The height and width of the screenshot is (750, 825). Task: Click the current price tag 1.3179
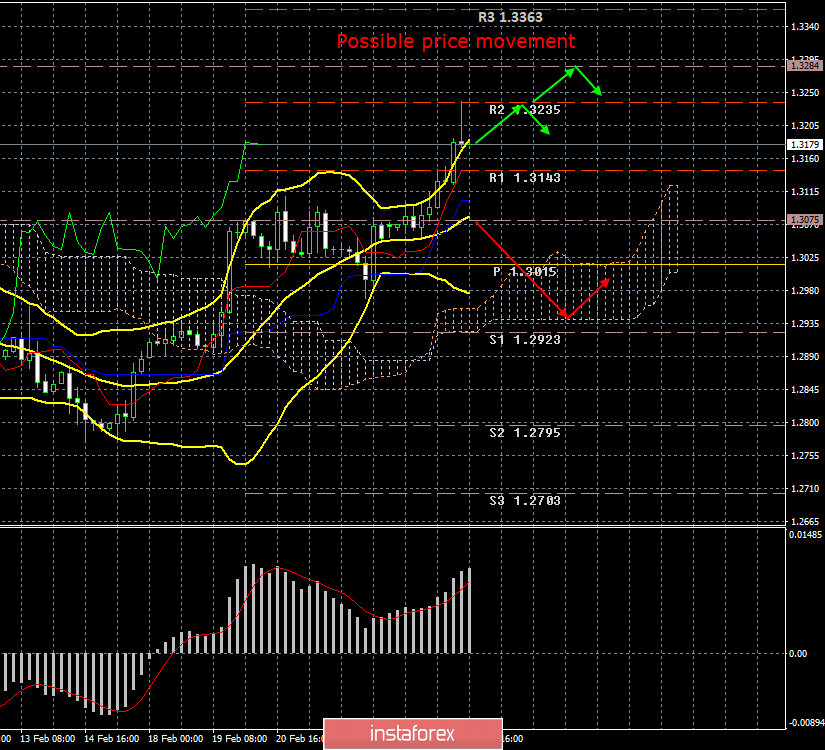(804, 144)
